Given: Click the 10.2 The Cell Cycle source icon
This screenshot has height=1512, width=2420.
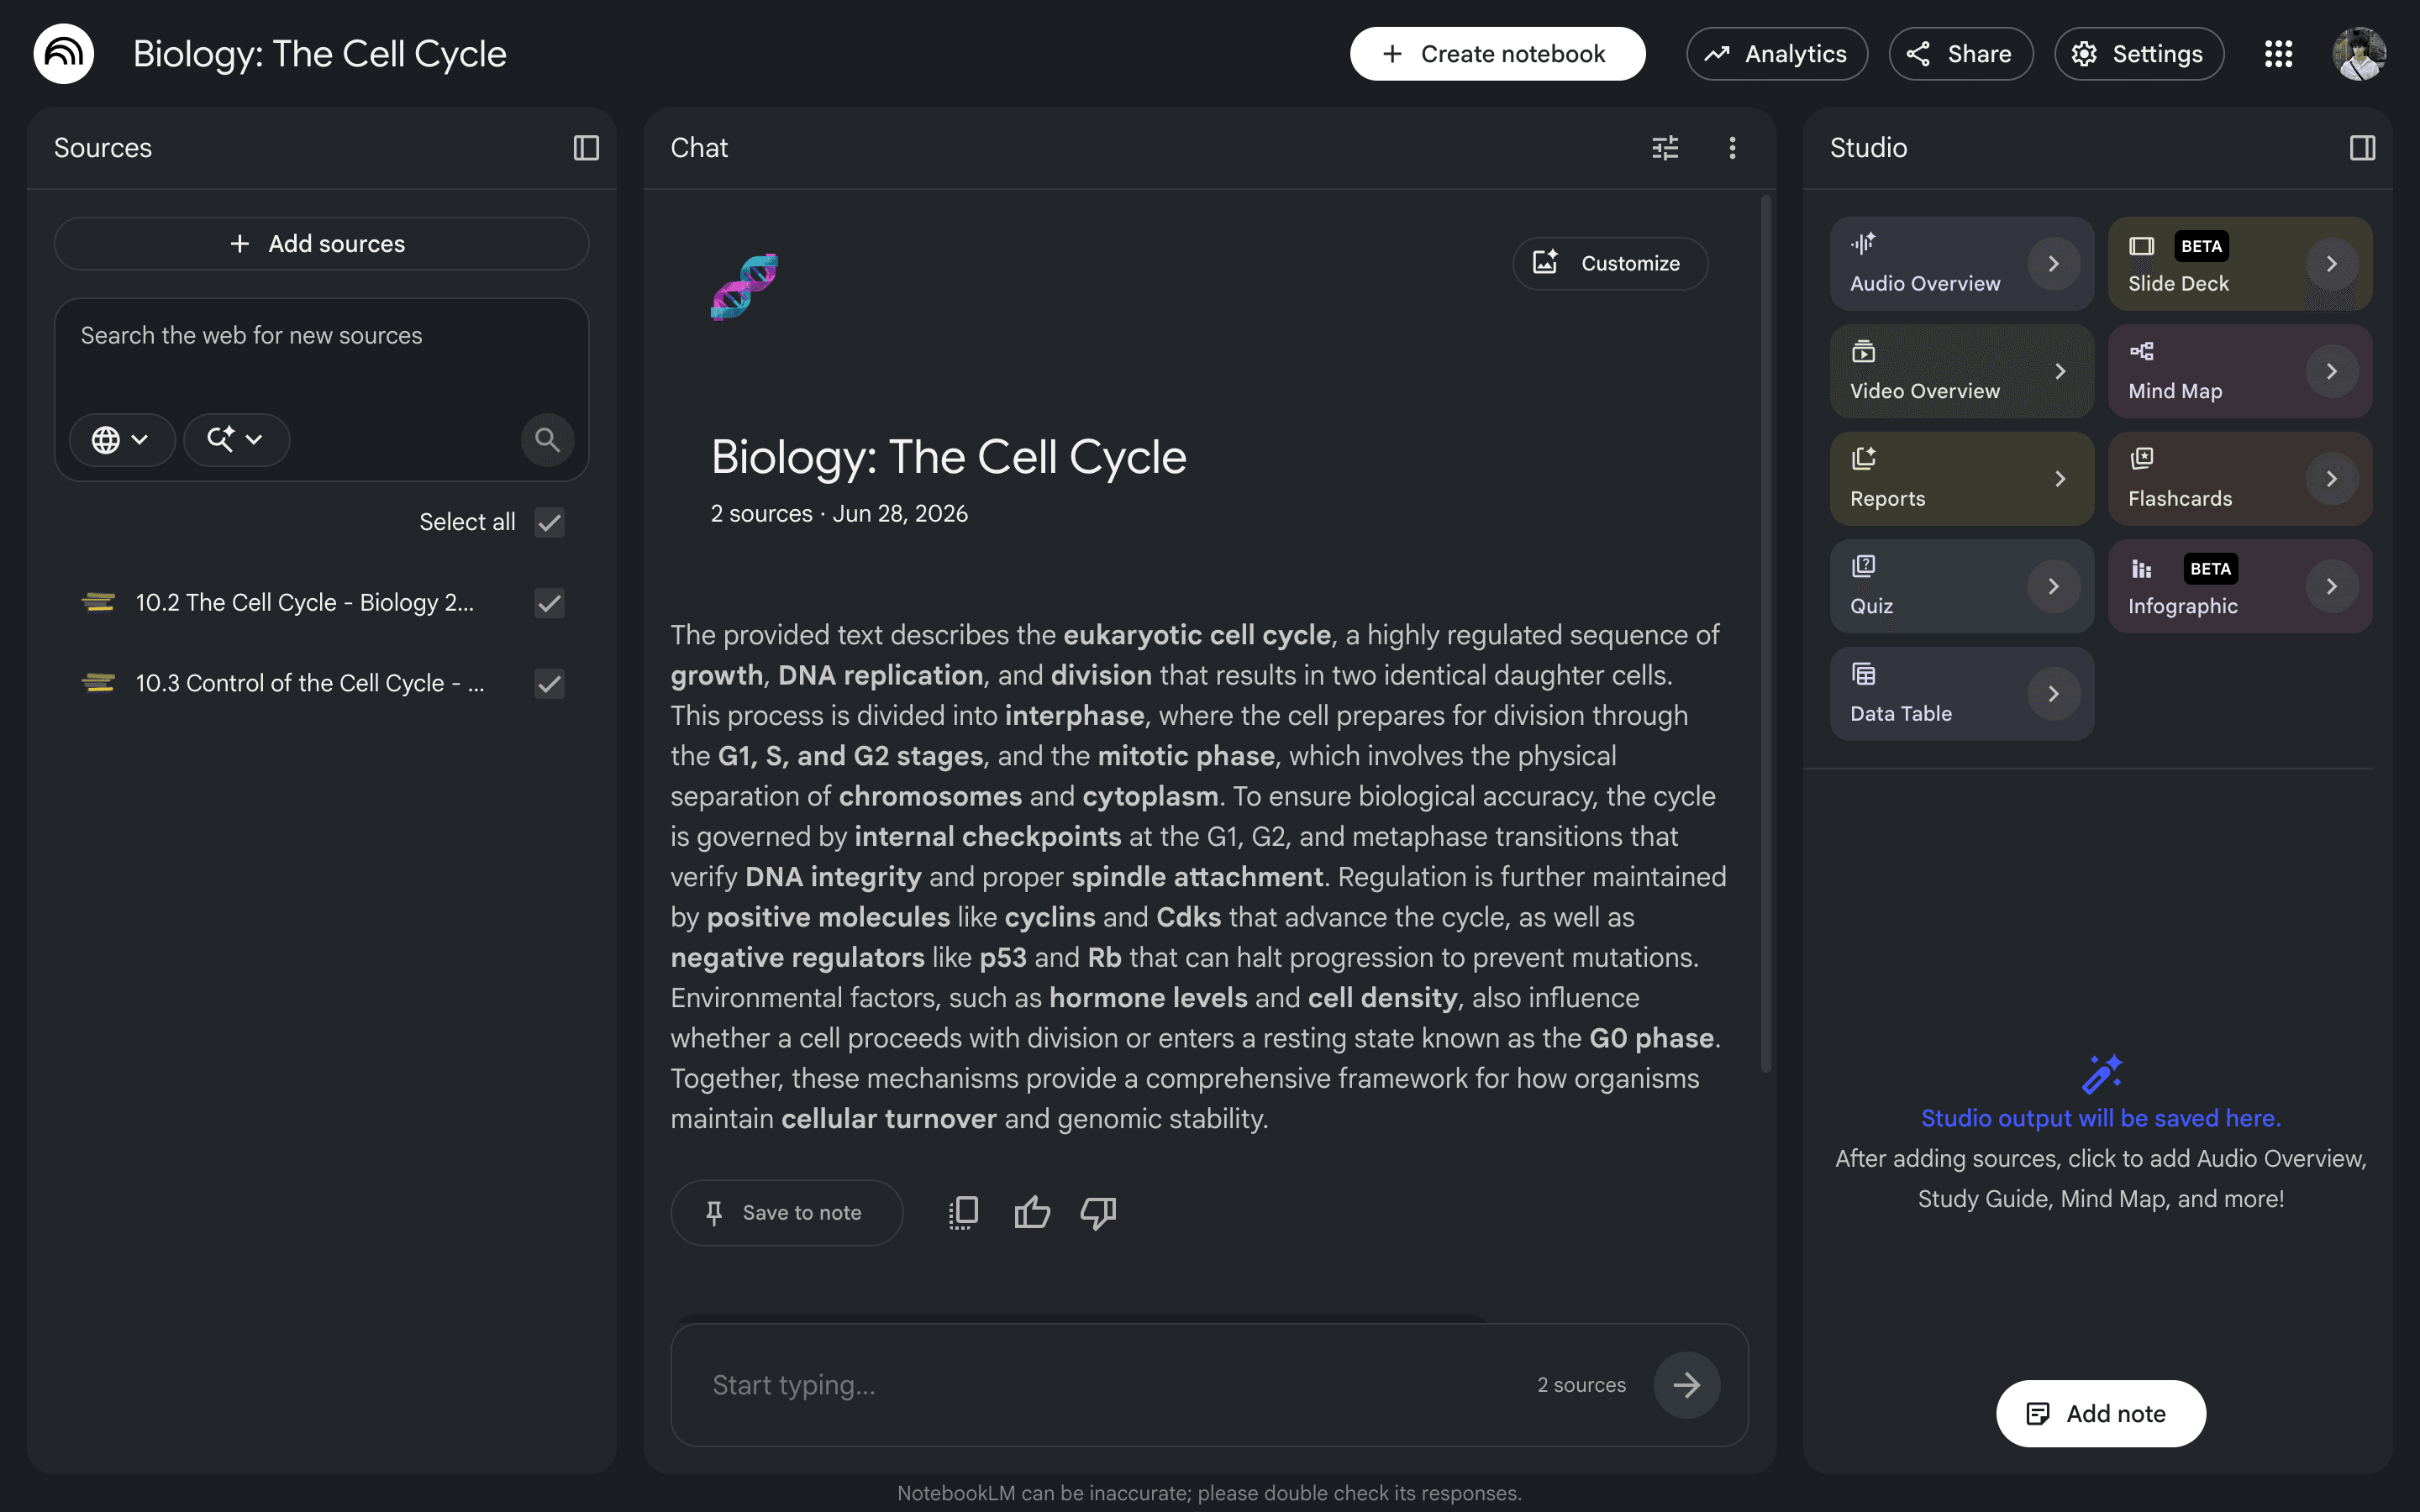Looking at the screenshot, I should (98, 602).
